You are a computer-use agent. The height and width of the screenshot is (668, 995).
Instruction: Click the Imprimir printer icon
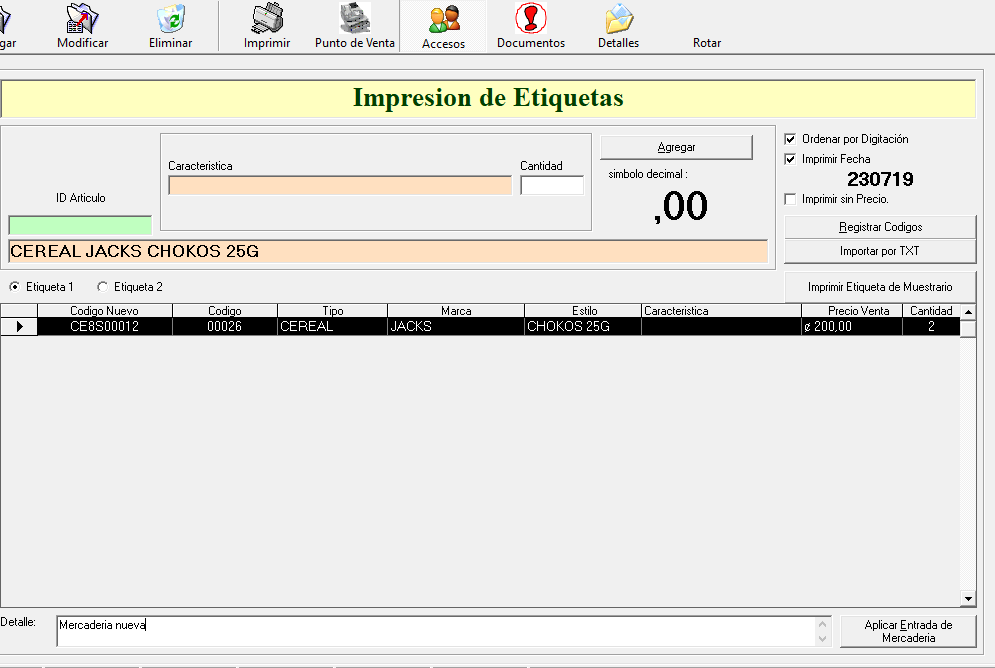coord(267,20)
